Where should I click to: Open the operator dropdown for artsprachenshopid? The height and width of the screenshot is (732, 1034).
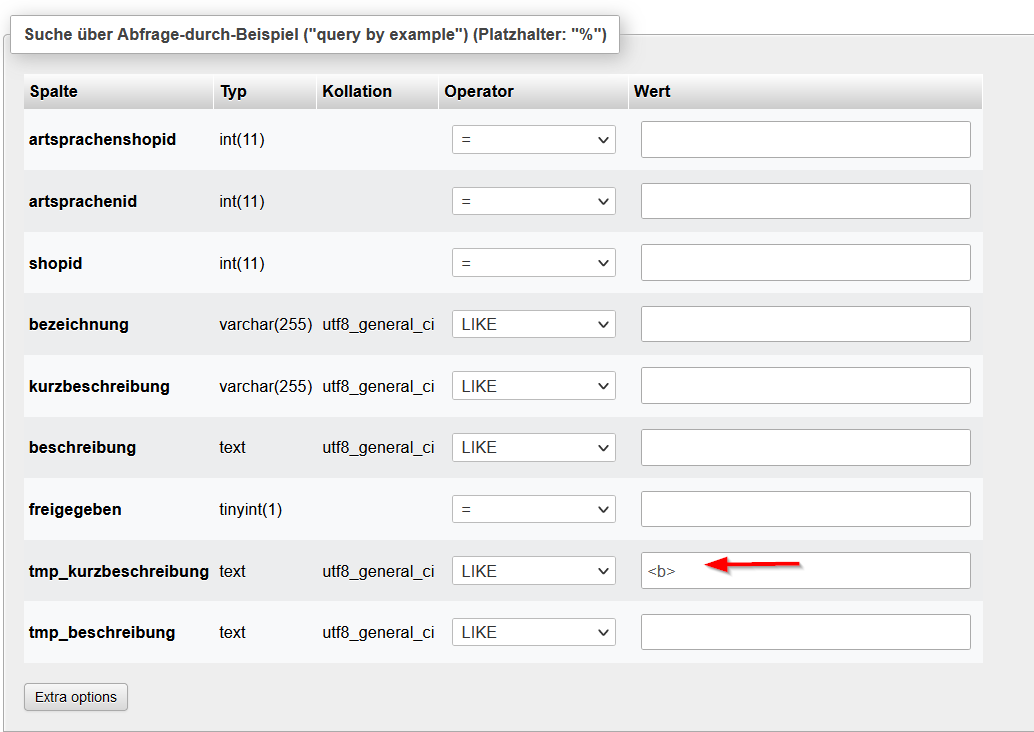[533, 139]
